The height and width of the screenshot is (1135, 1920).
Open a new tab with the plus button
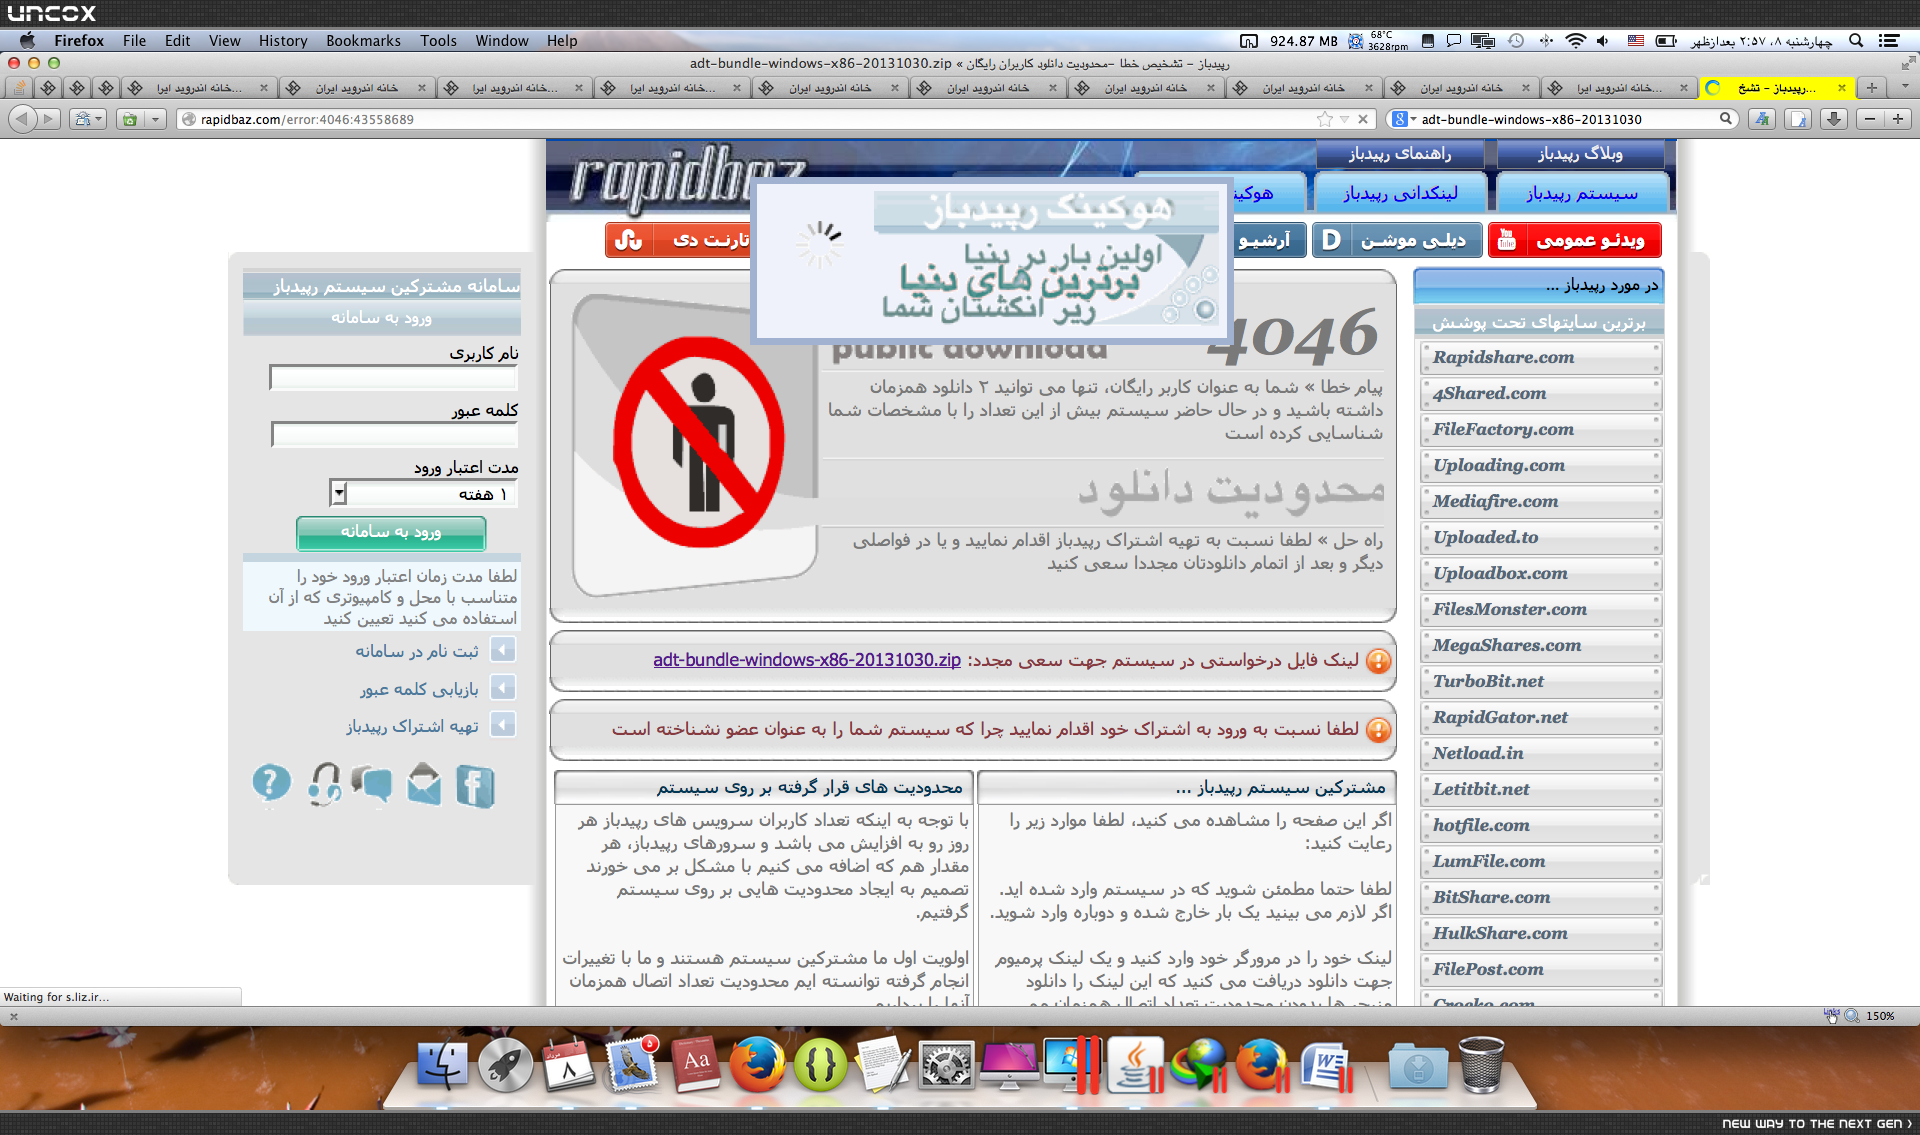(1872, 88)
